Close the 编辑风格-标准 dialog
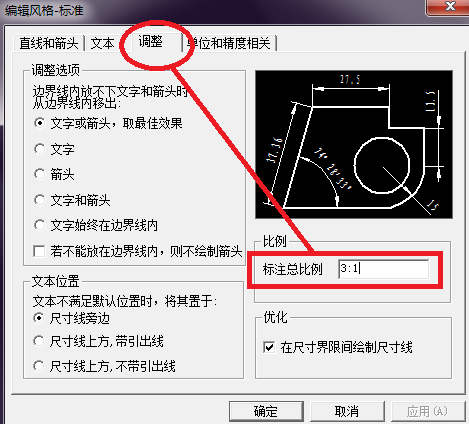Viewport: 469px width, 424px height. (450, 6)
